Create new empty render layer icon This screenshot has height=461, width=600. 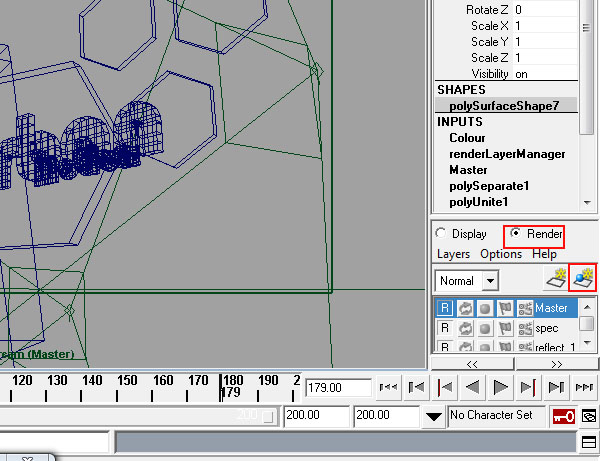click(555, 279)
